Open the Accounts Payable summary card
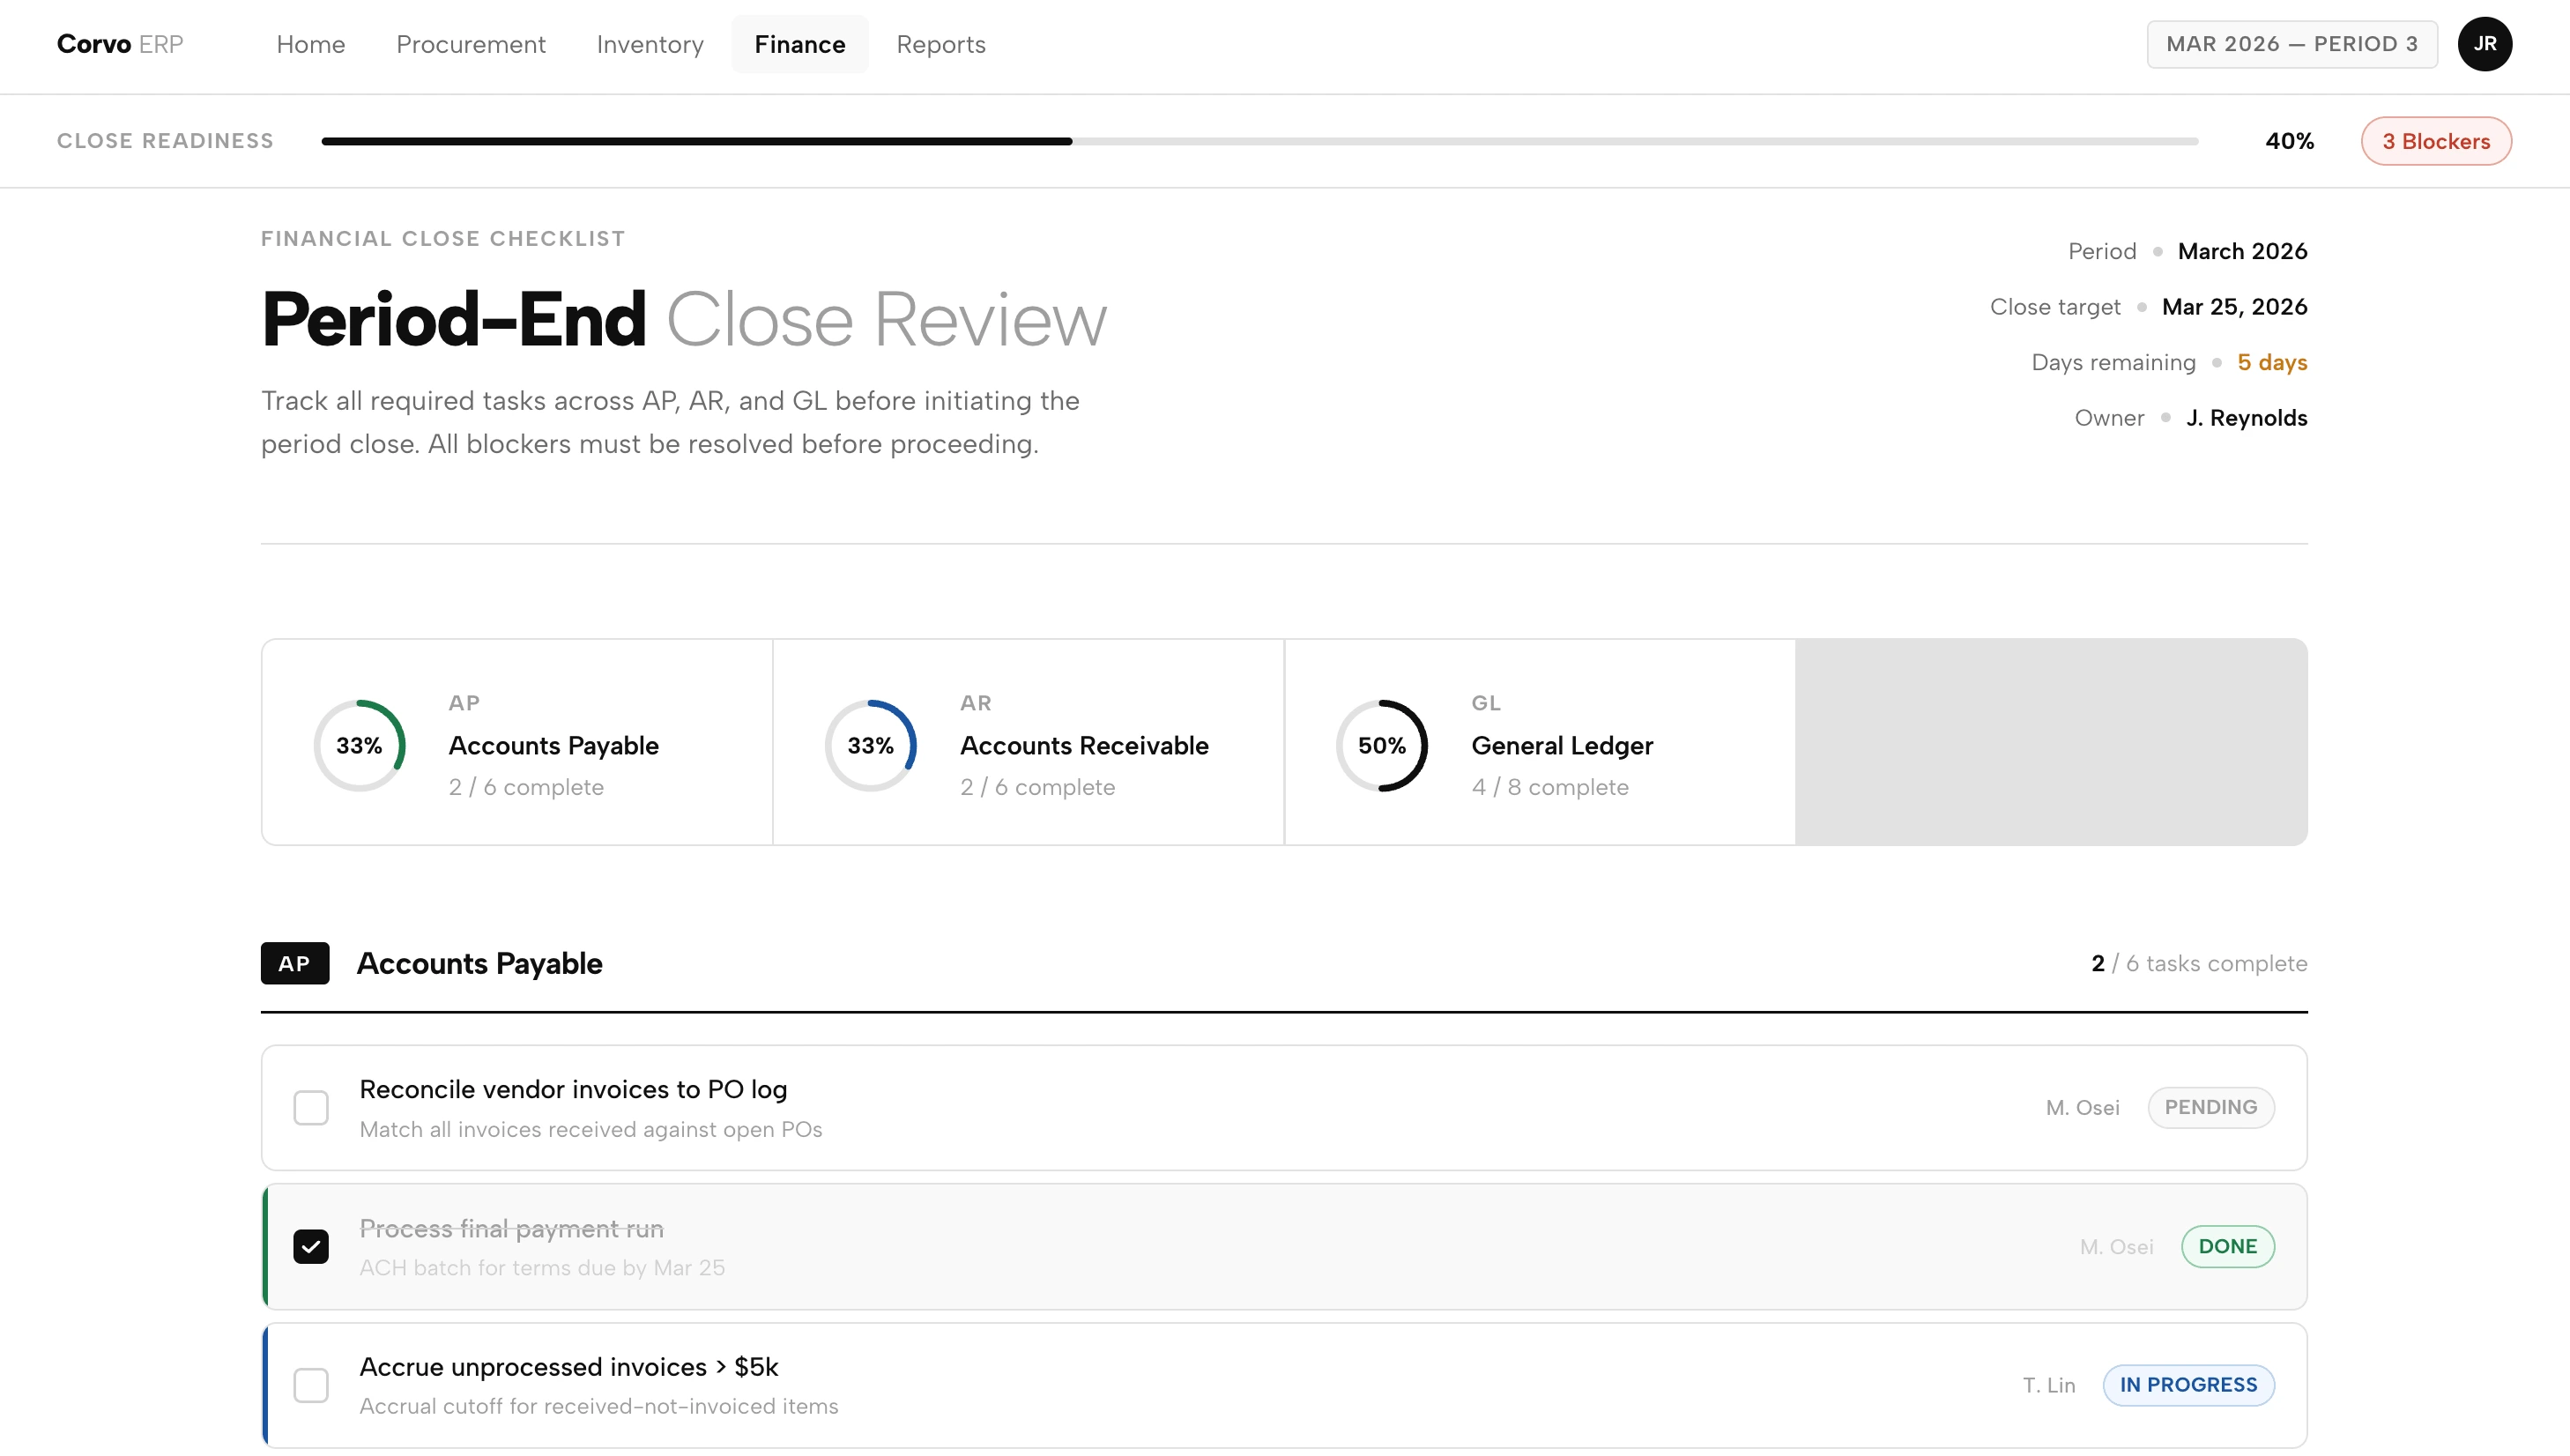 pos(517,742)
